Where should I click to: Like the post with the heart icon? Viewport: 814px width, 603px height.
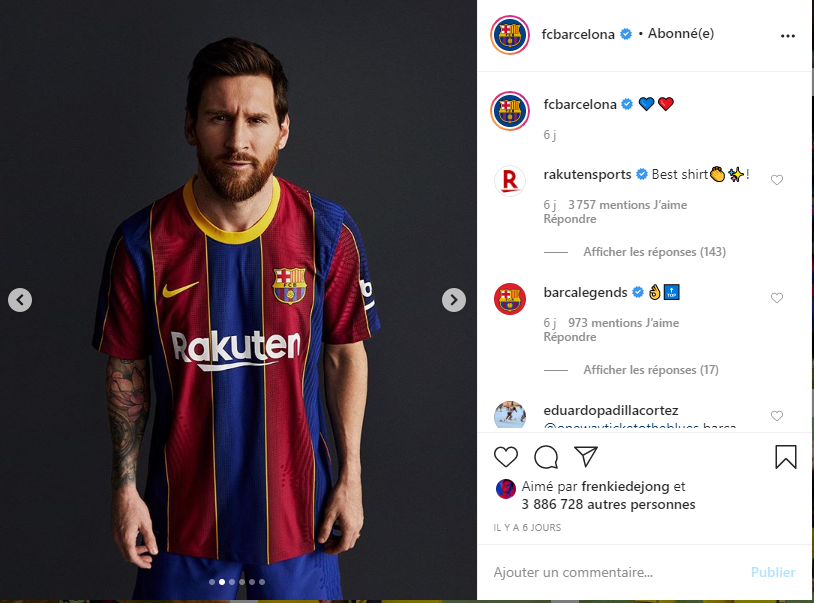(507, 457)
